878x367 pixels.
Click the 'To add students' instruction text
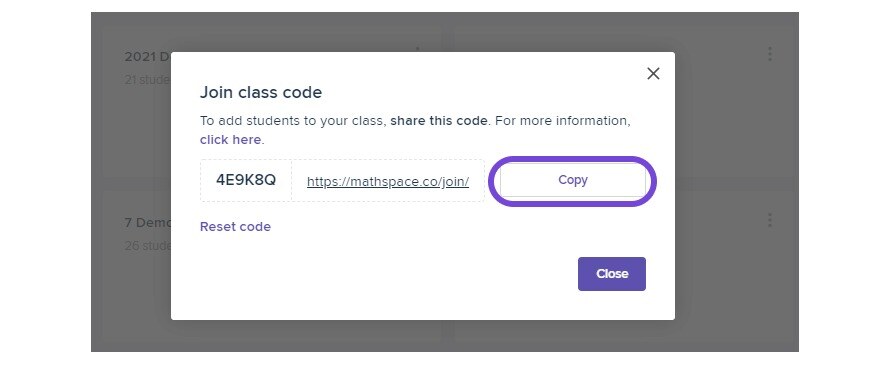coord(293,120)
